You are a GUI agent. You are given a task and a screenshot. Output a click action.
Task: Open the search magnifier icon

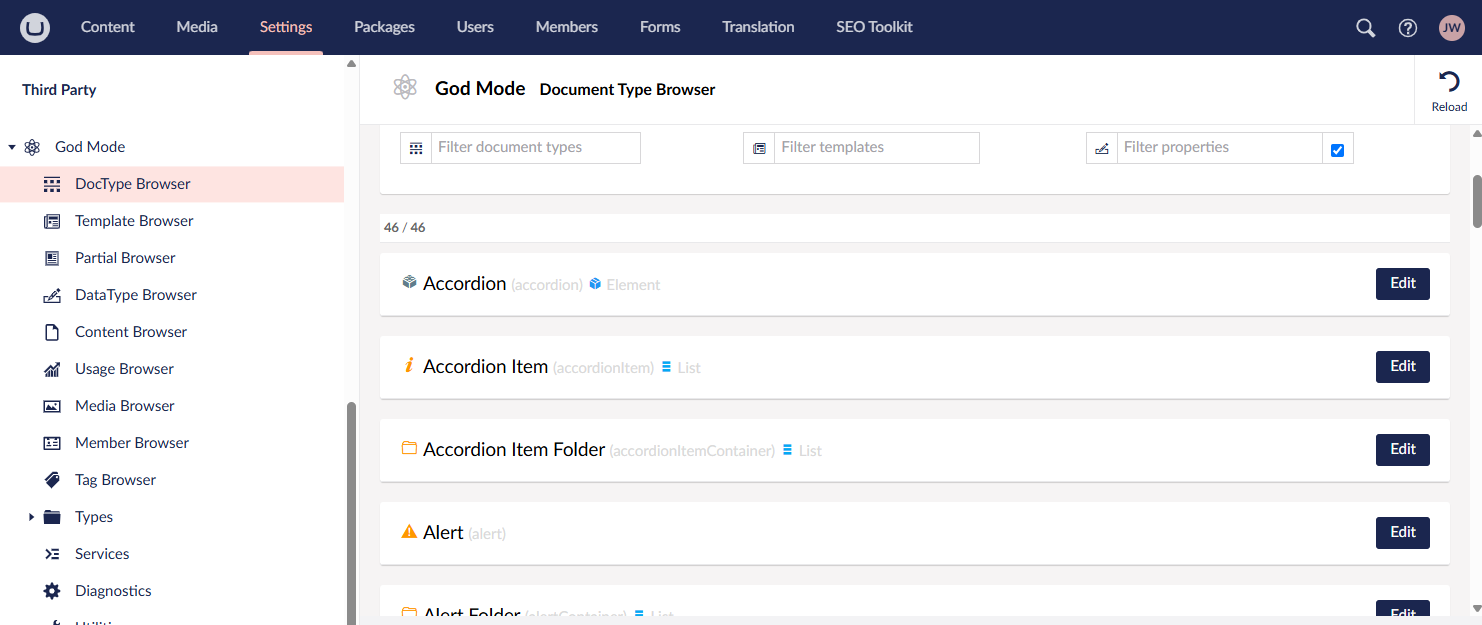[x=1365, y=28]
